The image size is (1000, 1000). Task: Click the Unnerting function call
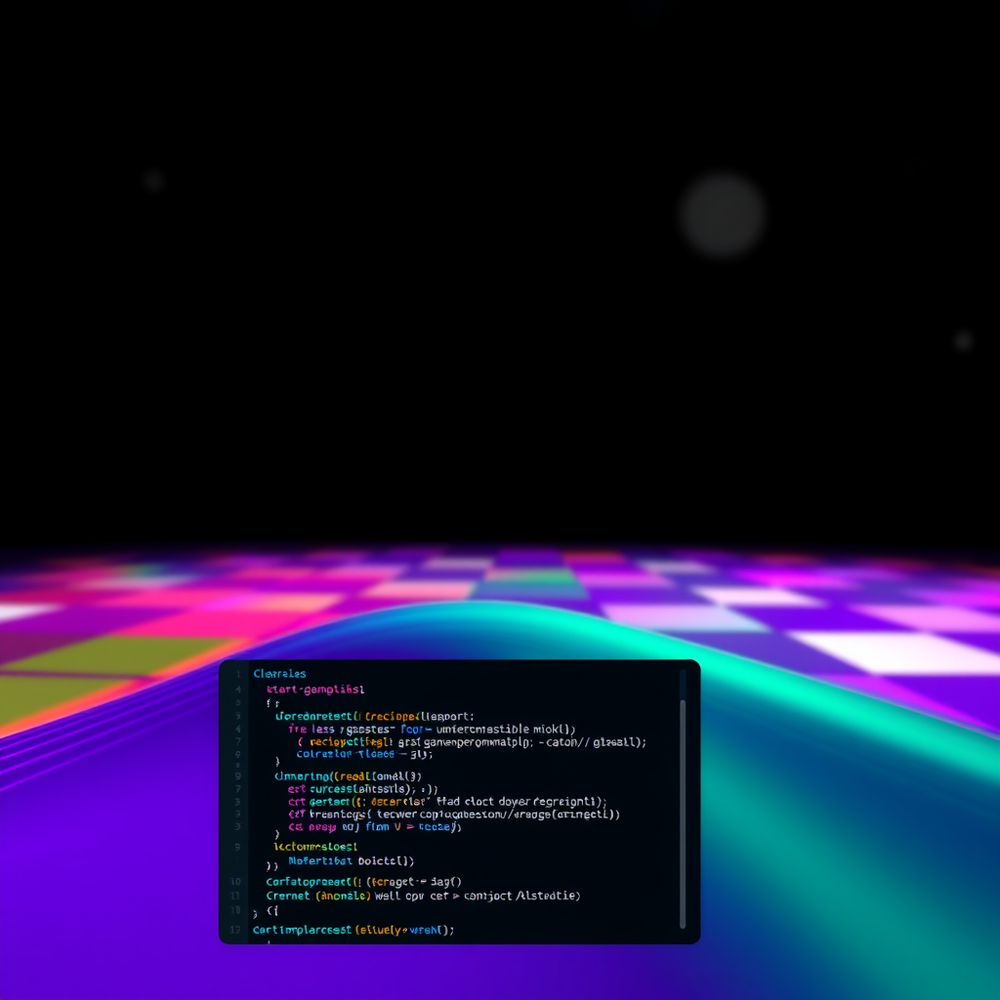[297, 775]
